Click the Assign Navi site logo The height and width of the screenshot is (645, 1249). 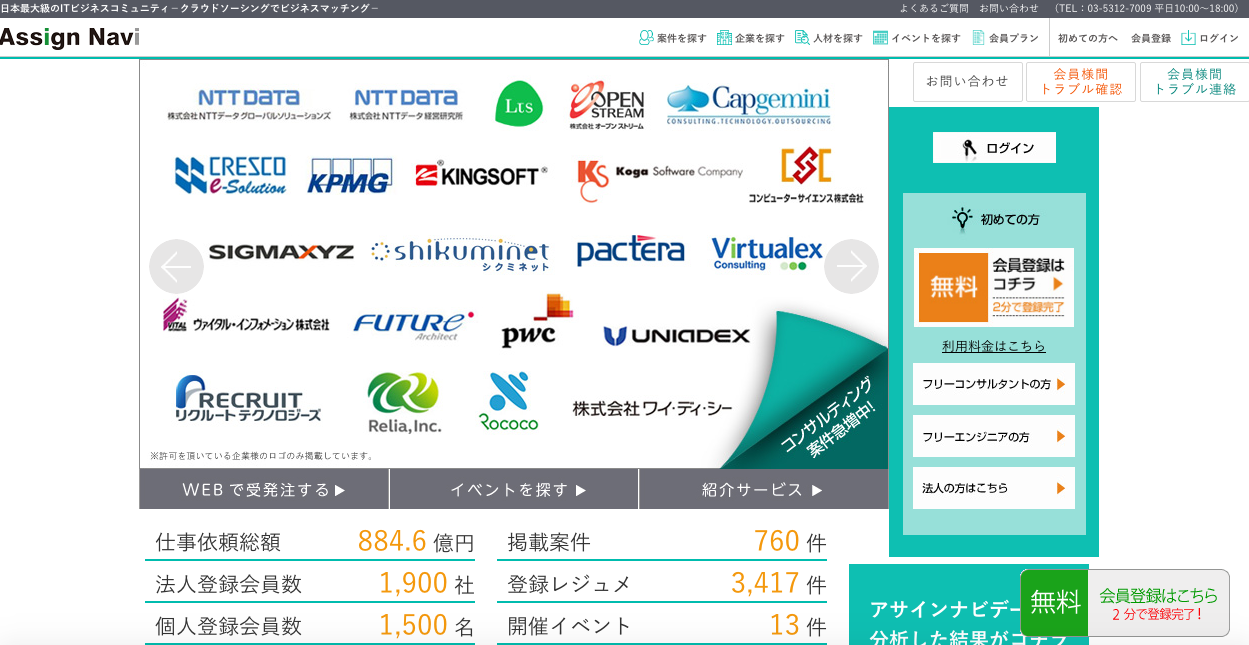click(x=70, y=38)
